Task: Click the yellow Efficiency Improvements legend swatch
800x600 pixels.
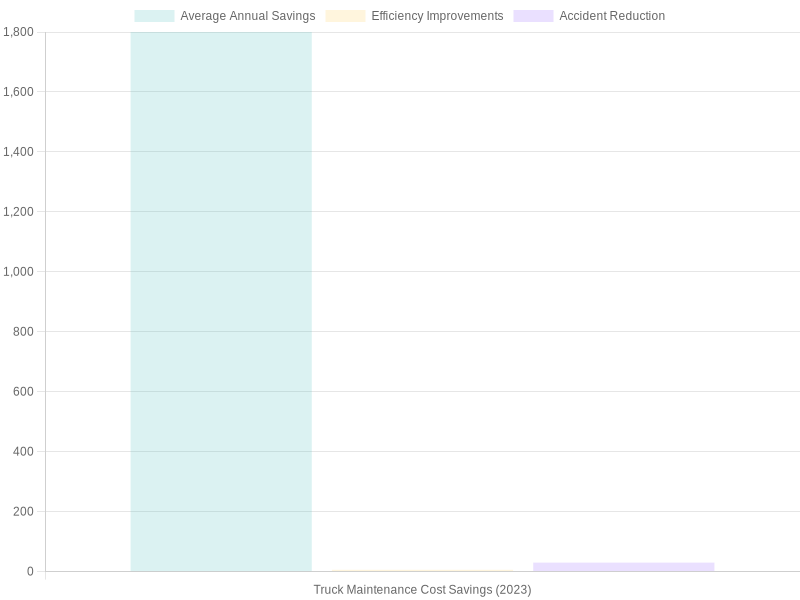Action: coord(345,16)
